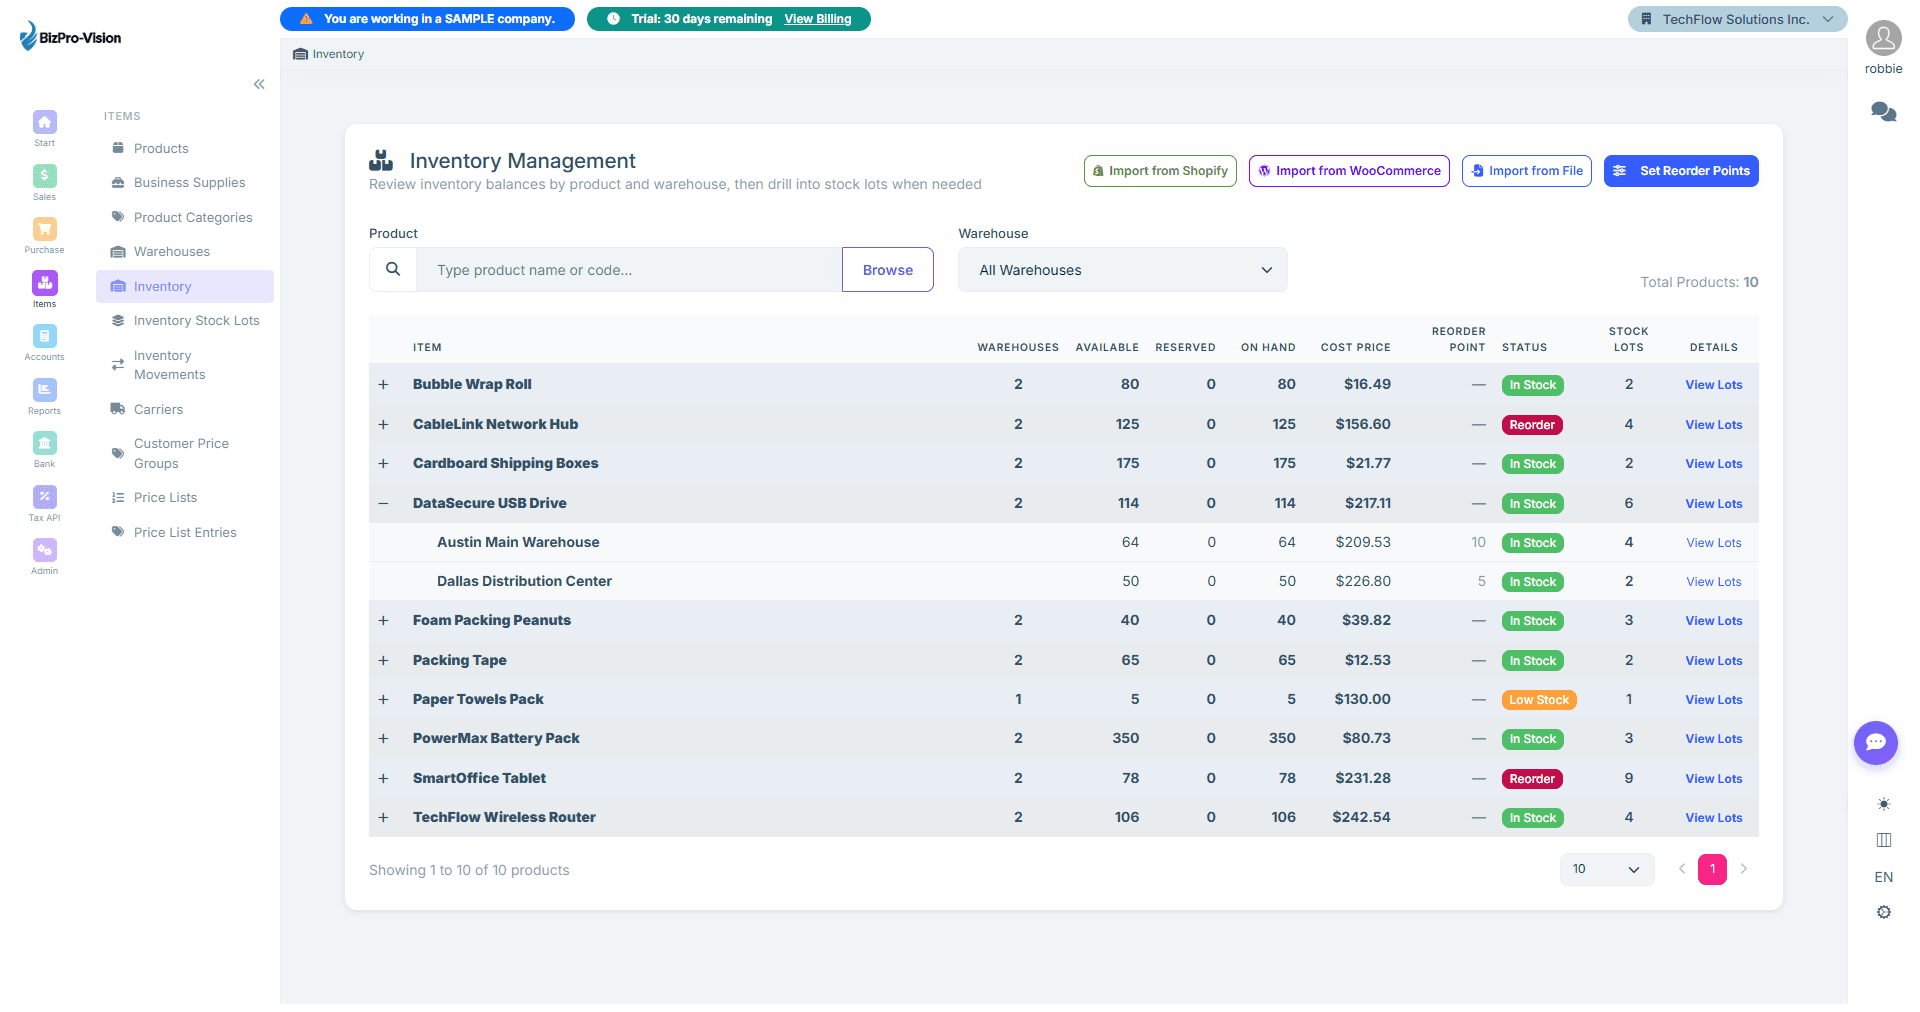The width and height of the screenshot is (1920, 1012).
Task: Select page 1 in pagination
Action: [1712, 869]
